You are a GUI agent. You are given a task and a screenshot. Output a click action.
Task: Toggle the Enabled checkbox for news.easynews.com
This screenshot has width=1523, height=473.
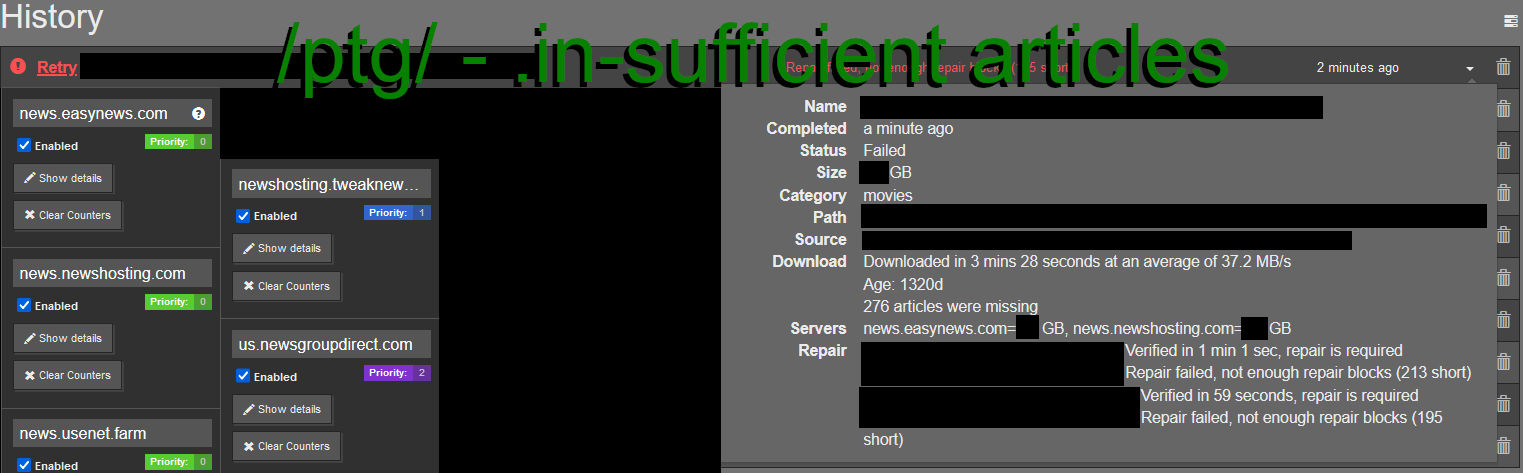point(25,145)
